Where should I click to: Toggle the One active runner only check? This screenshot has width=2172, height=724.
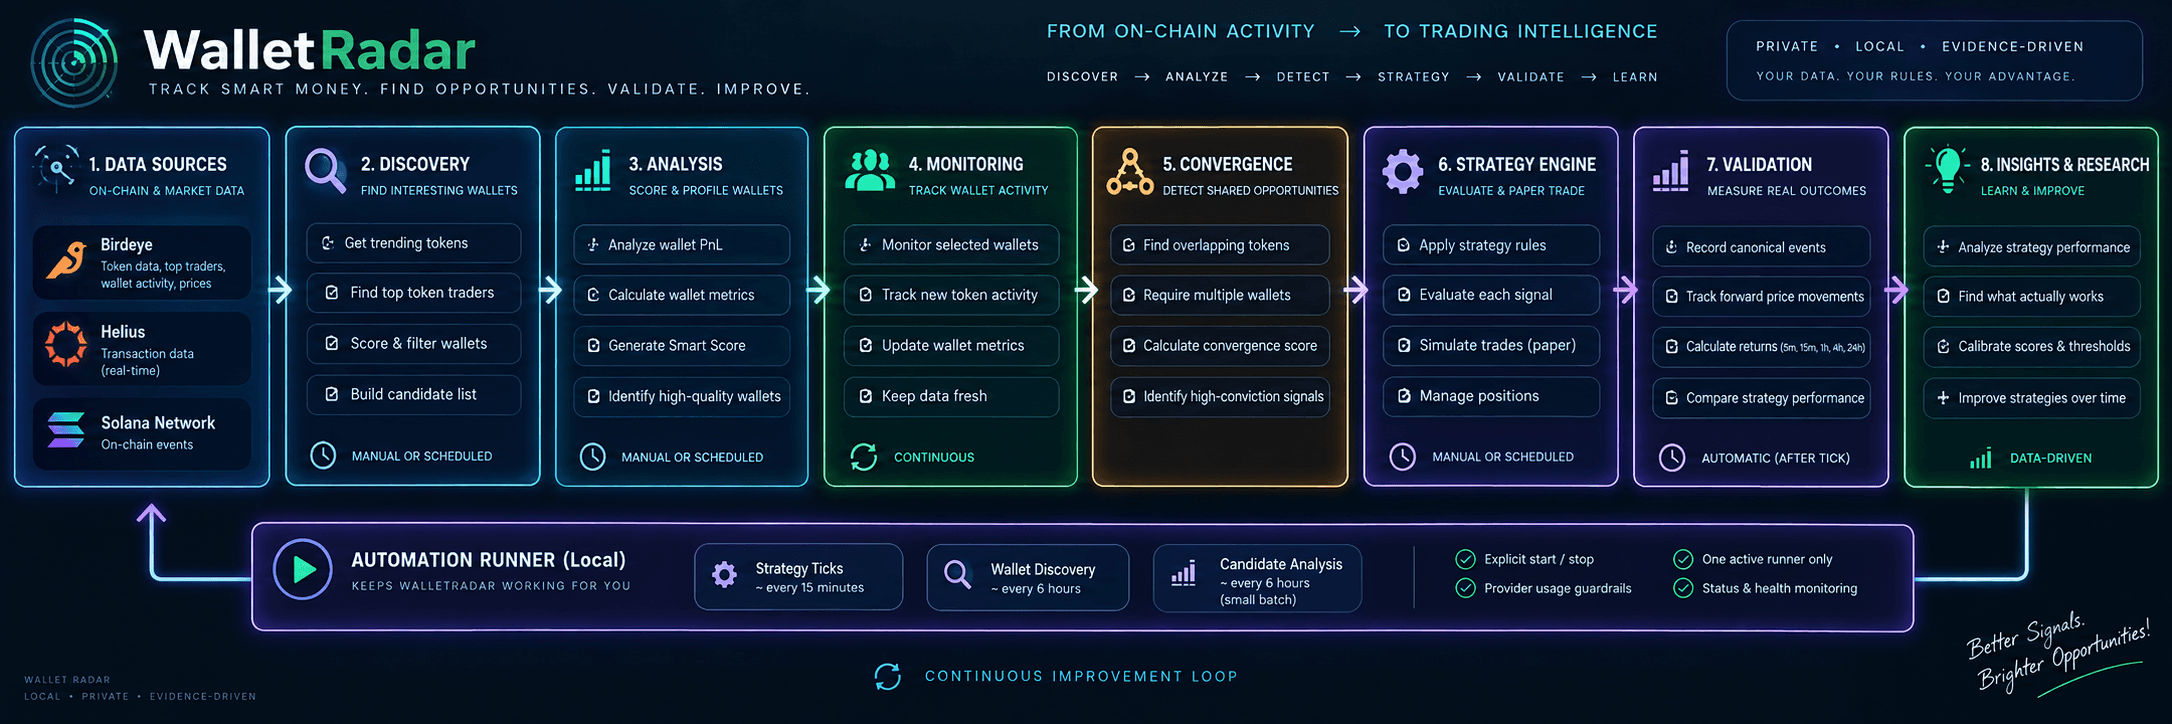pyautogui.click(x=1684, y=559)
